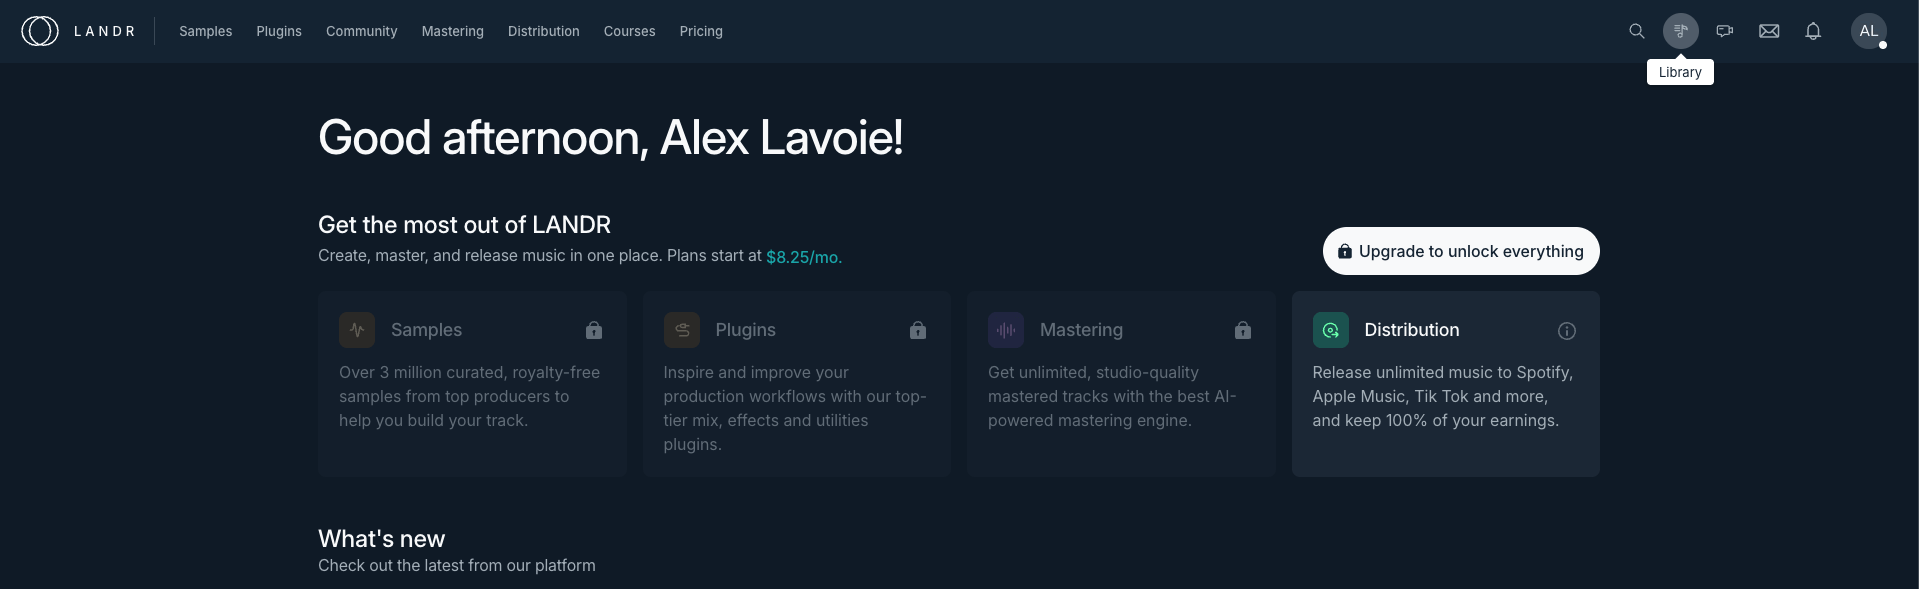Go to Community in navigation bar
This screenshot has height=589, width=1919.
coord(362,31)
